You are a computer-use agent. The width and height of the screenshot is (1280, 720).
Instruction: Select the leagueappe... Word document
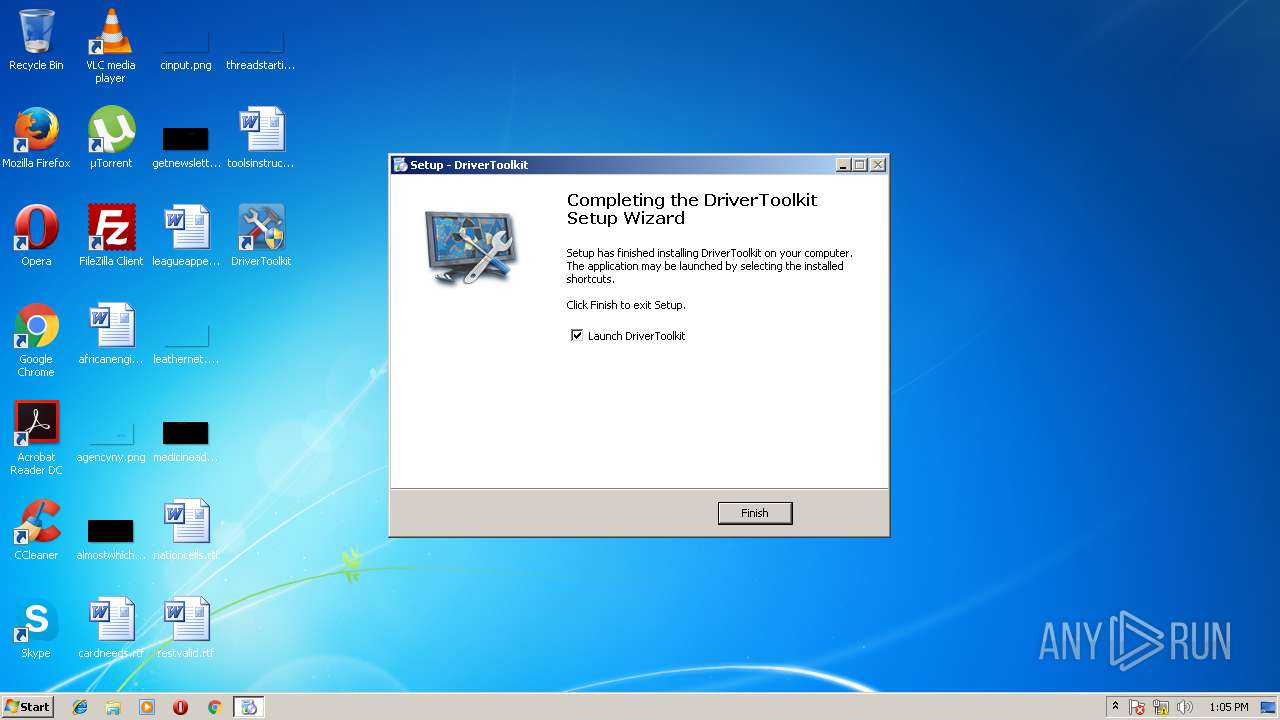click(186, 236)
